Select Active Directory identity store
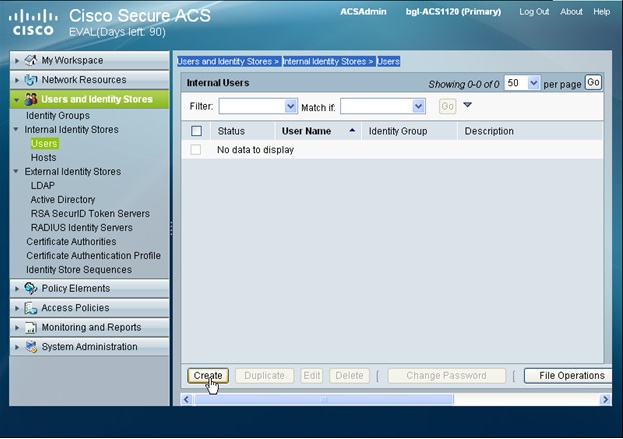The height and width of the screenshot is (439, 623). [x=63, y=199]
